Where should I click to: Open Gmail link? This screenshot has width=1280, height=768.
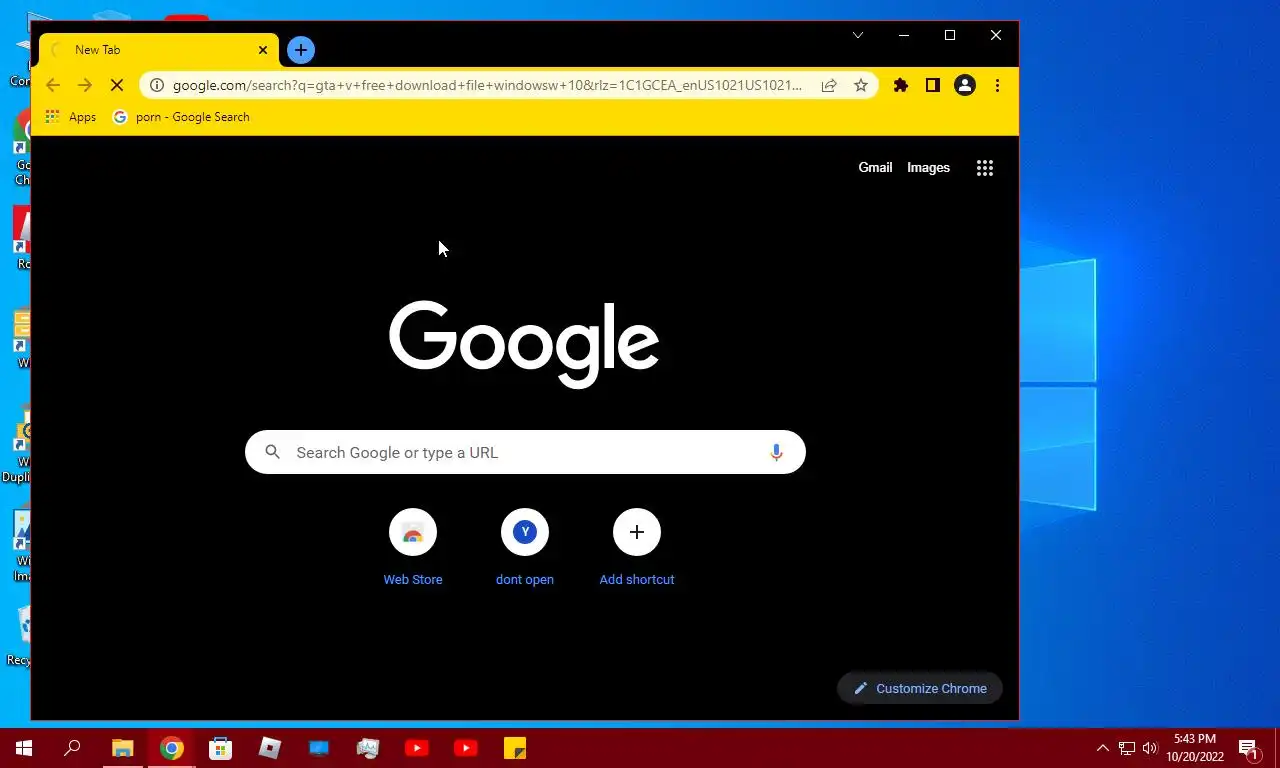tap(875, 167)
